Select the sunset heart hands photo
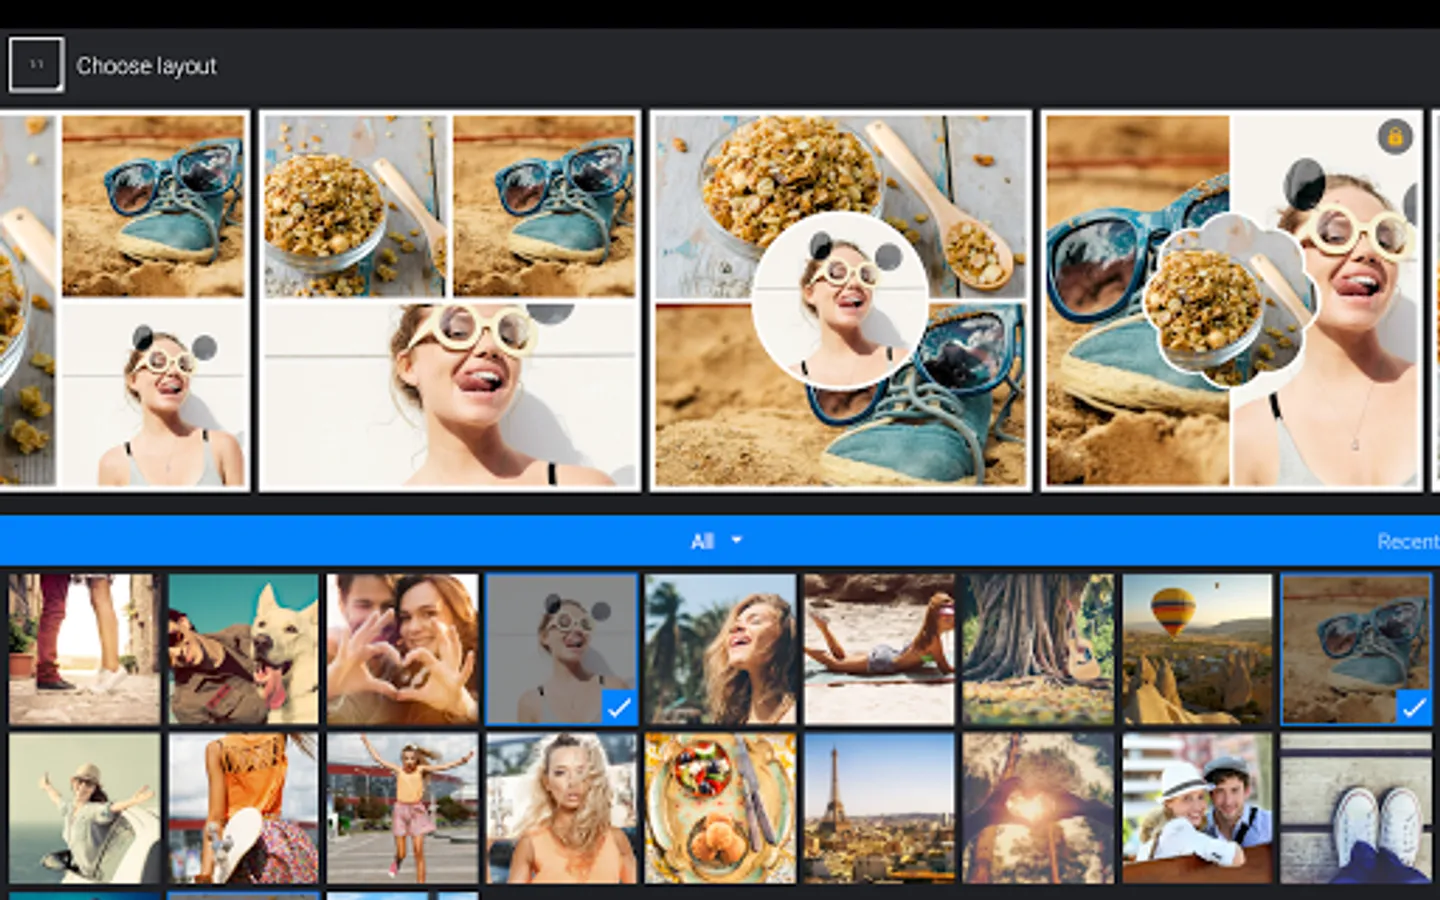 coord(1038,808)
